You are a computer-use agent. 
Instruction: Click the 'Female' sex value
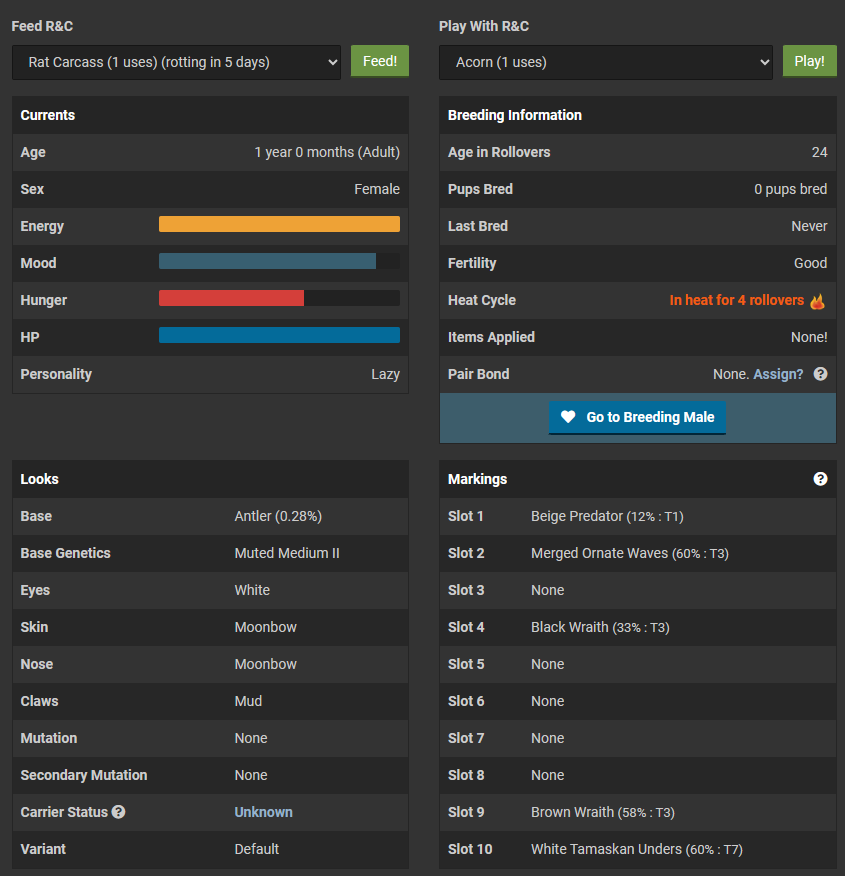click(377, 189)
